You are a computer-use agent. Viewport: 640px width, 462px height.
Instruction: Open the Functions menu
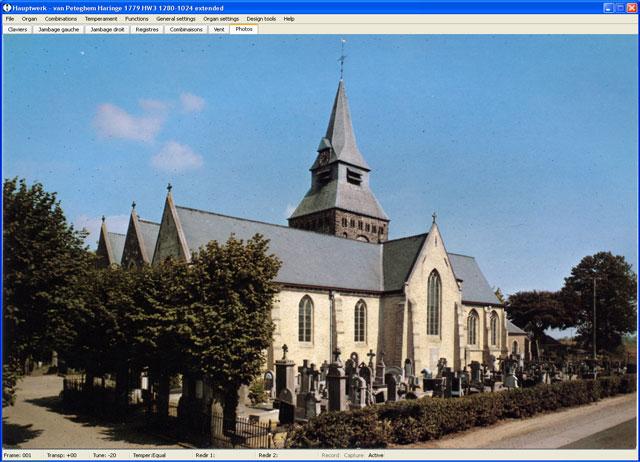(137, 19)
